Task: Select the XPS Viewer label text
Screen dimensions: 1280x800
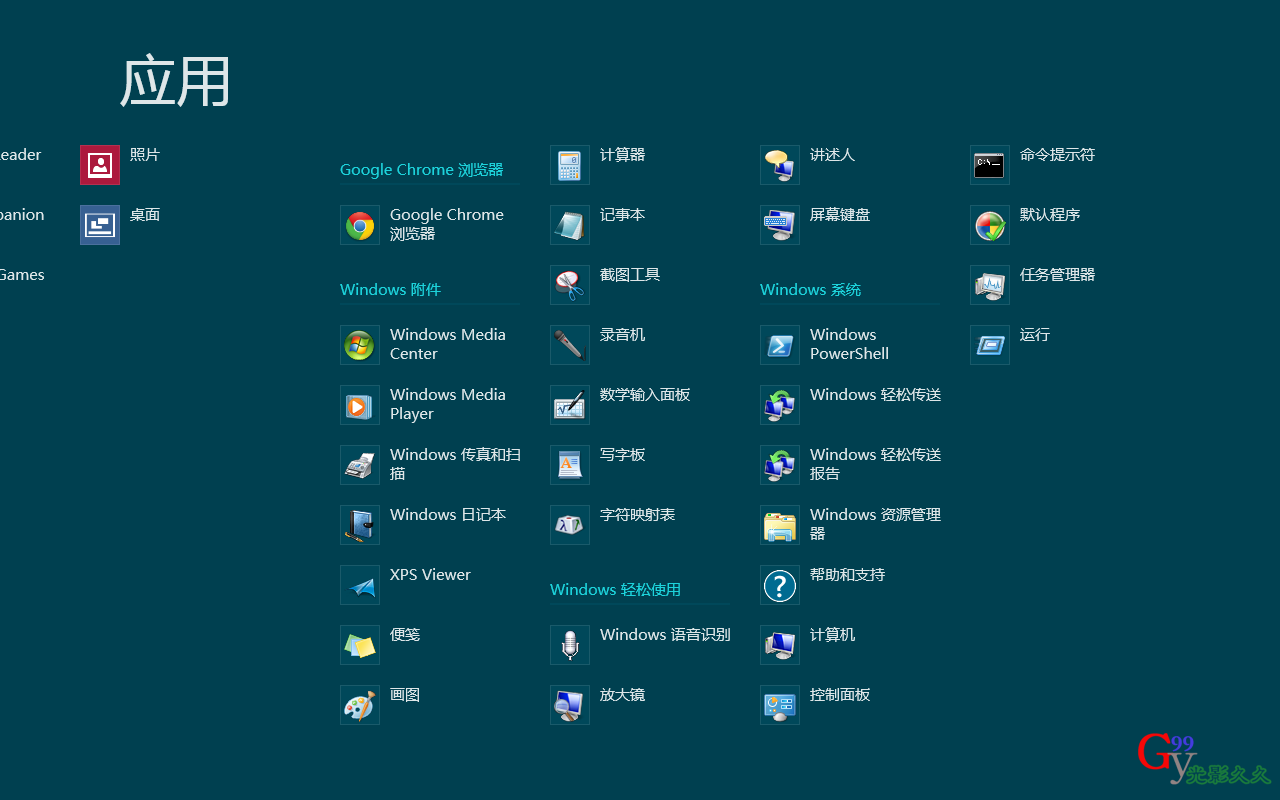Action: (430, 575)
